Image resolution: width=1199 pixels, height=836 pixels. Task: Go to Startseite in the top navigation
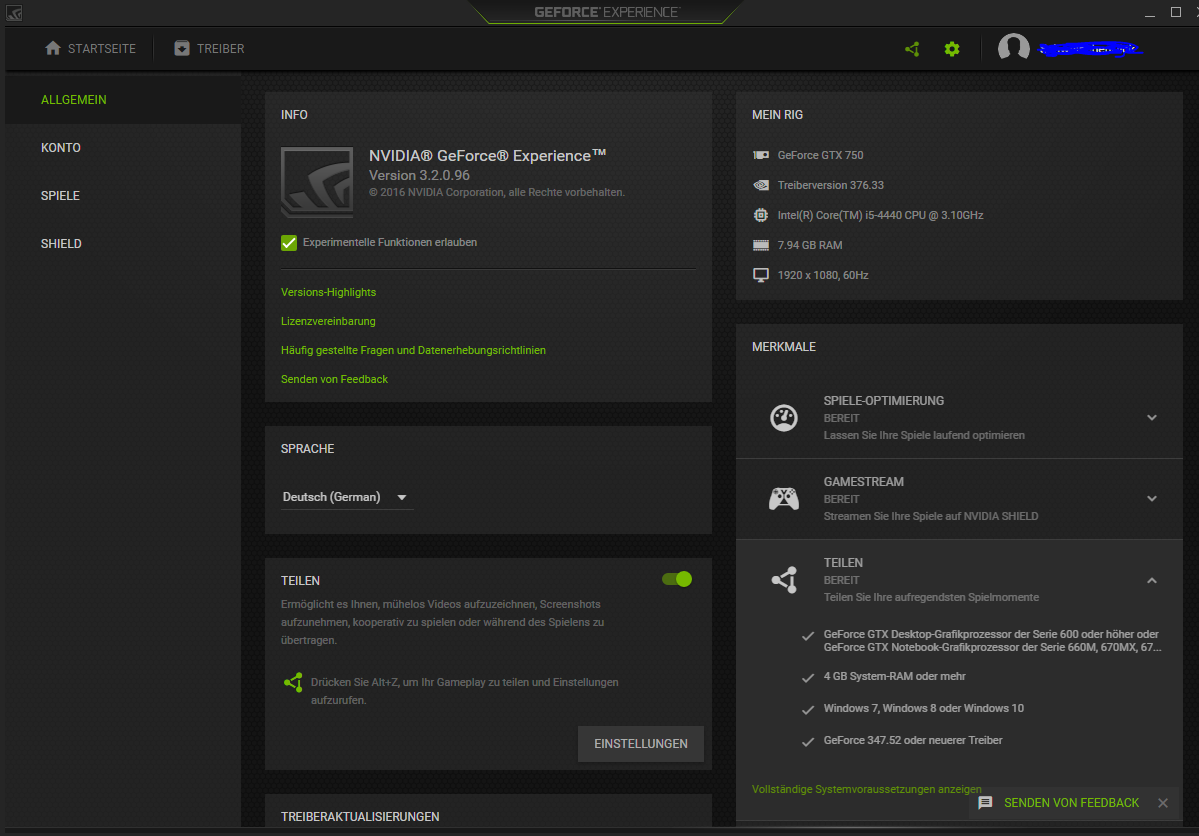[90, 48]
